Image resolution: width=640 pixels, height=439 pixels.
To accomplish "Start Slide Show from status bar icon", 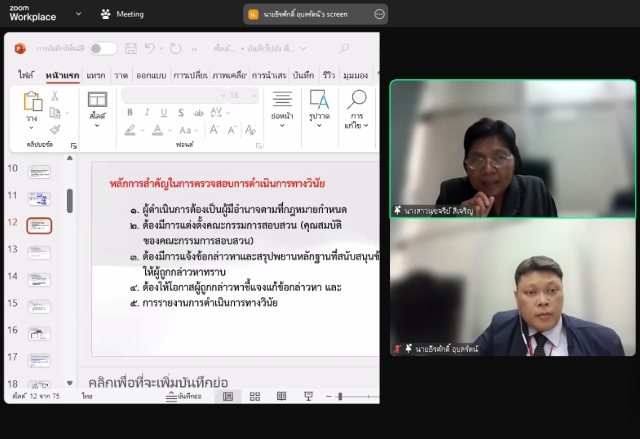I will pos(309,396).
